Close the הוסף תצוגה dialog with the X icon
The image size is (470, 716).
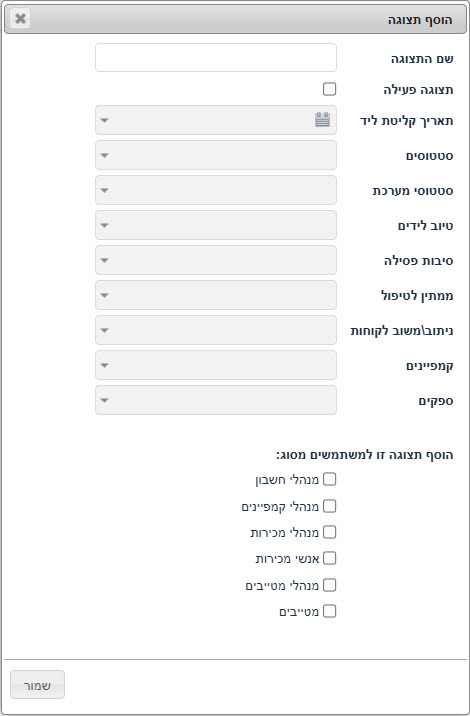[20, 19]
